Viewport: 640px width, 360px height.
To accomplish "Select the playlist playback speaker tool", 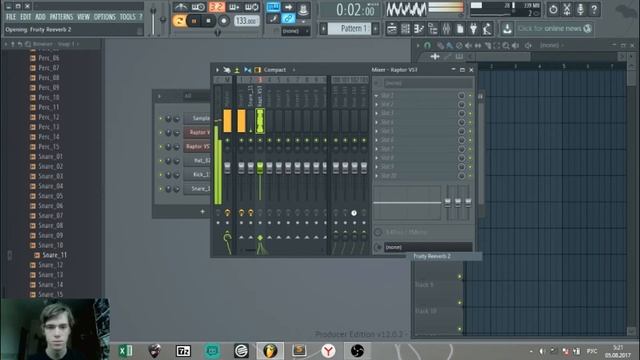I will pos(516,45).
